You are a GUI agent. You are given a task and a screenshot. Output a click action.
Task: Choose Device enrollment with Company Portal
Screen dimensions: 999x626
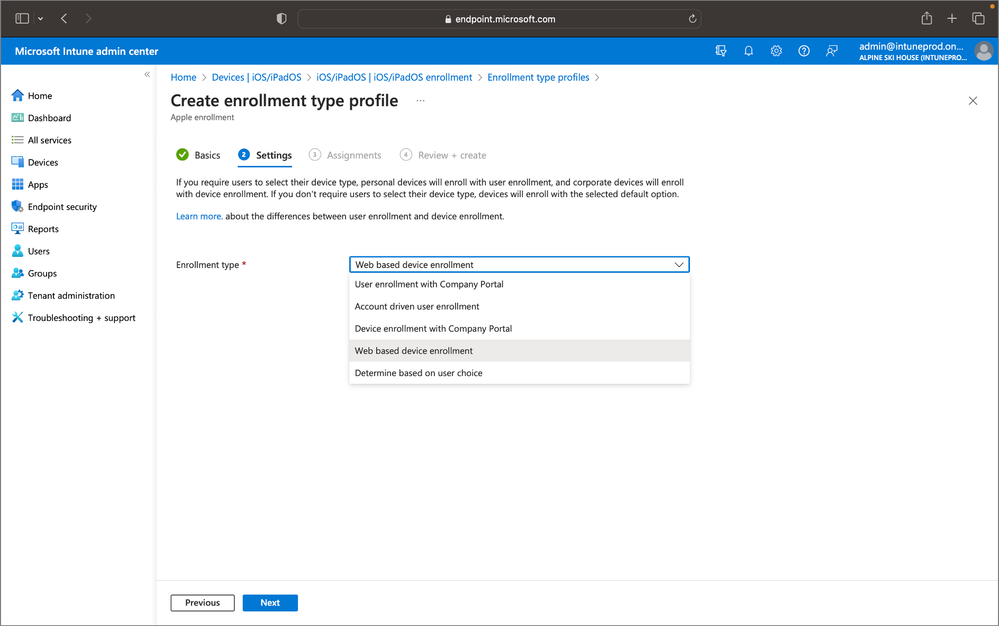point(519,329)
